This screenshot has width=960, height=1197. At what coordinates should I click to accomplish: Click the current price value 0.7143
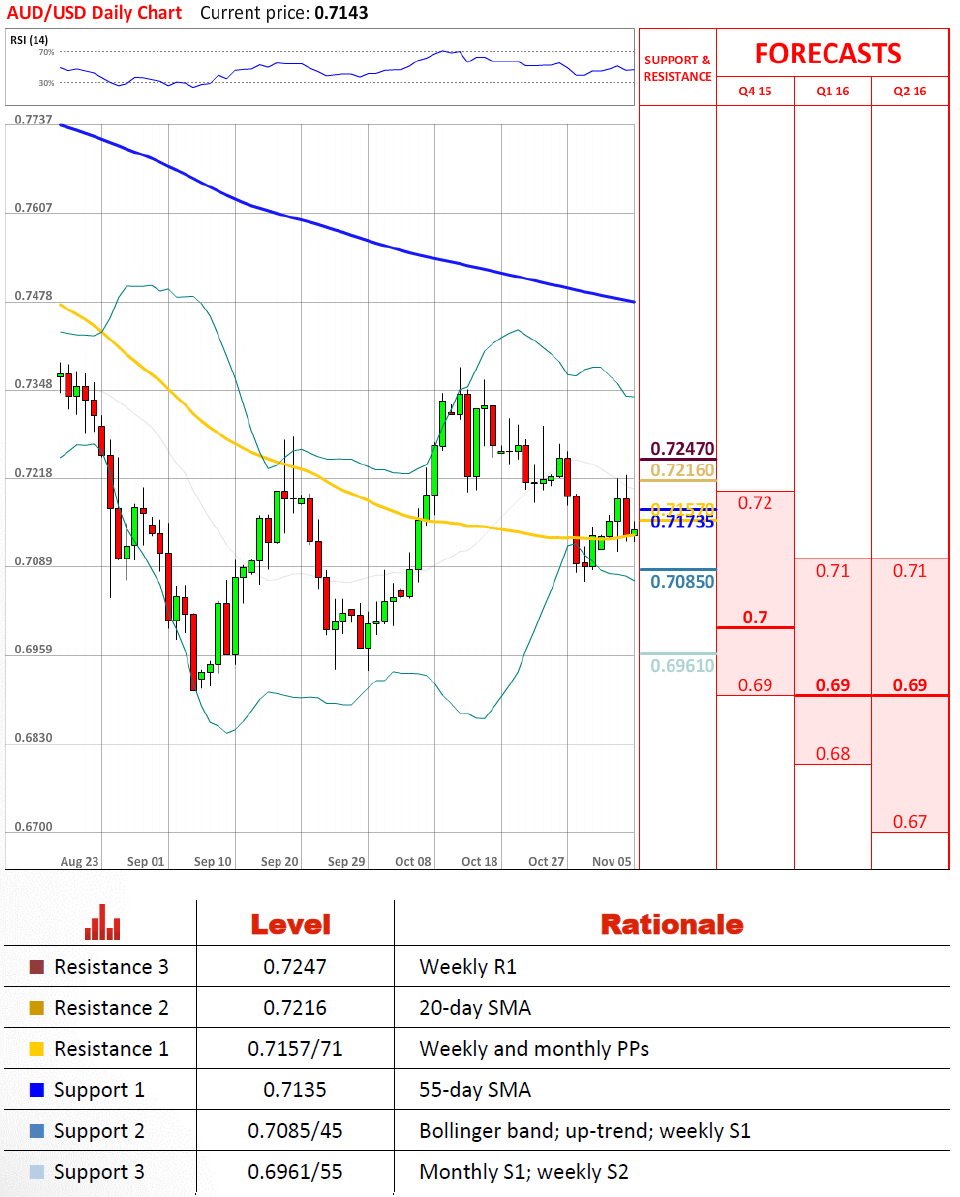pyautogui.click(x=341, y=13)
